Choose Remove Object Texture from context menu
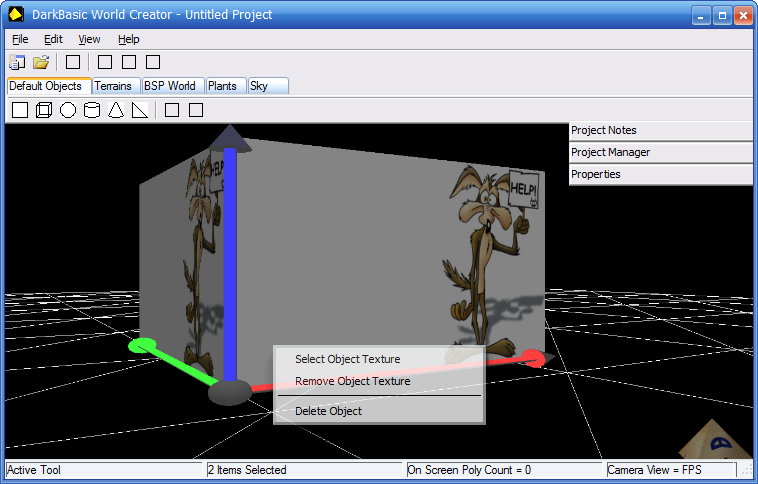758x484 pixels. tap(379, 381)
